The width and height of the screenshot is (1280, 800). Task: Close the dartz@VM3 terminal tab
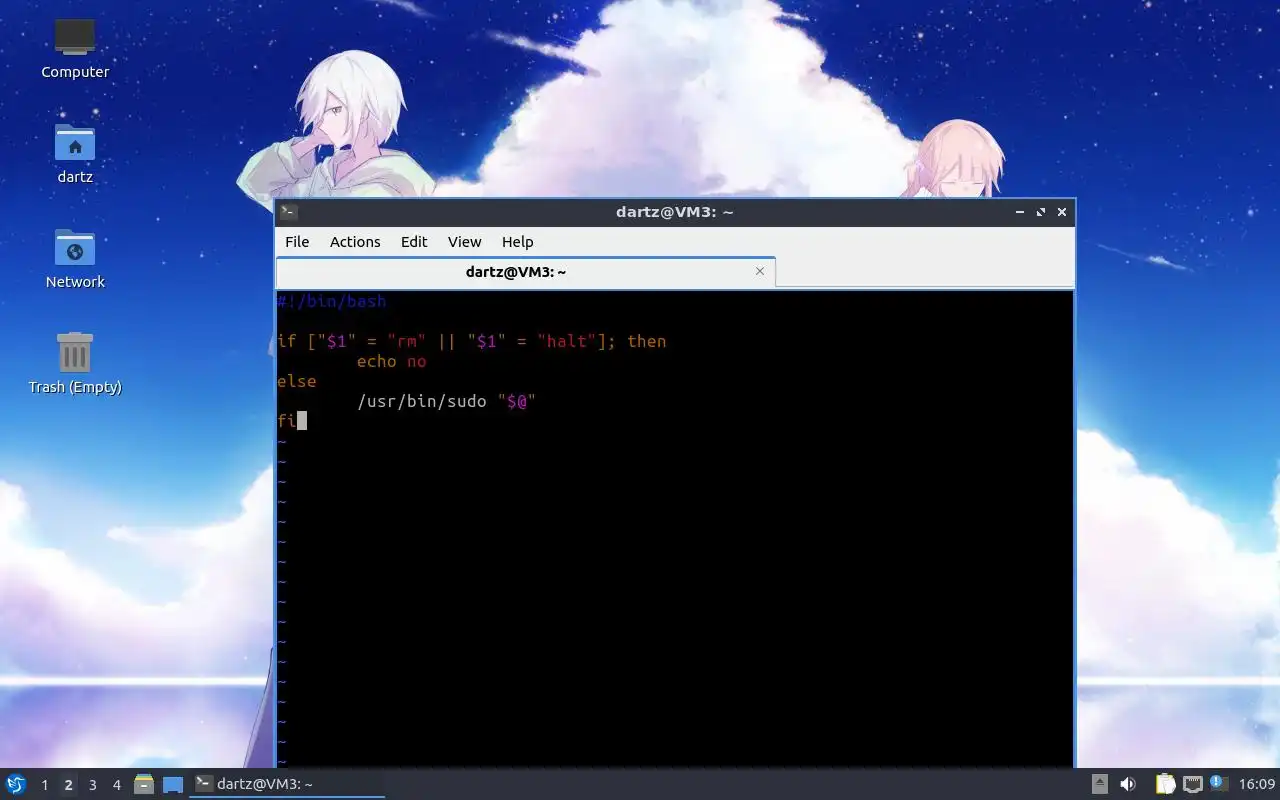(760, 271)
